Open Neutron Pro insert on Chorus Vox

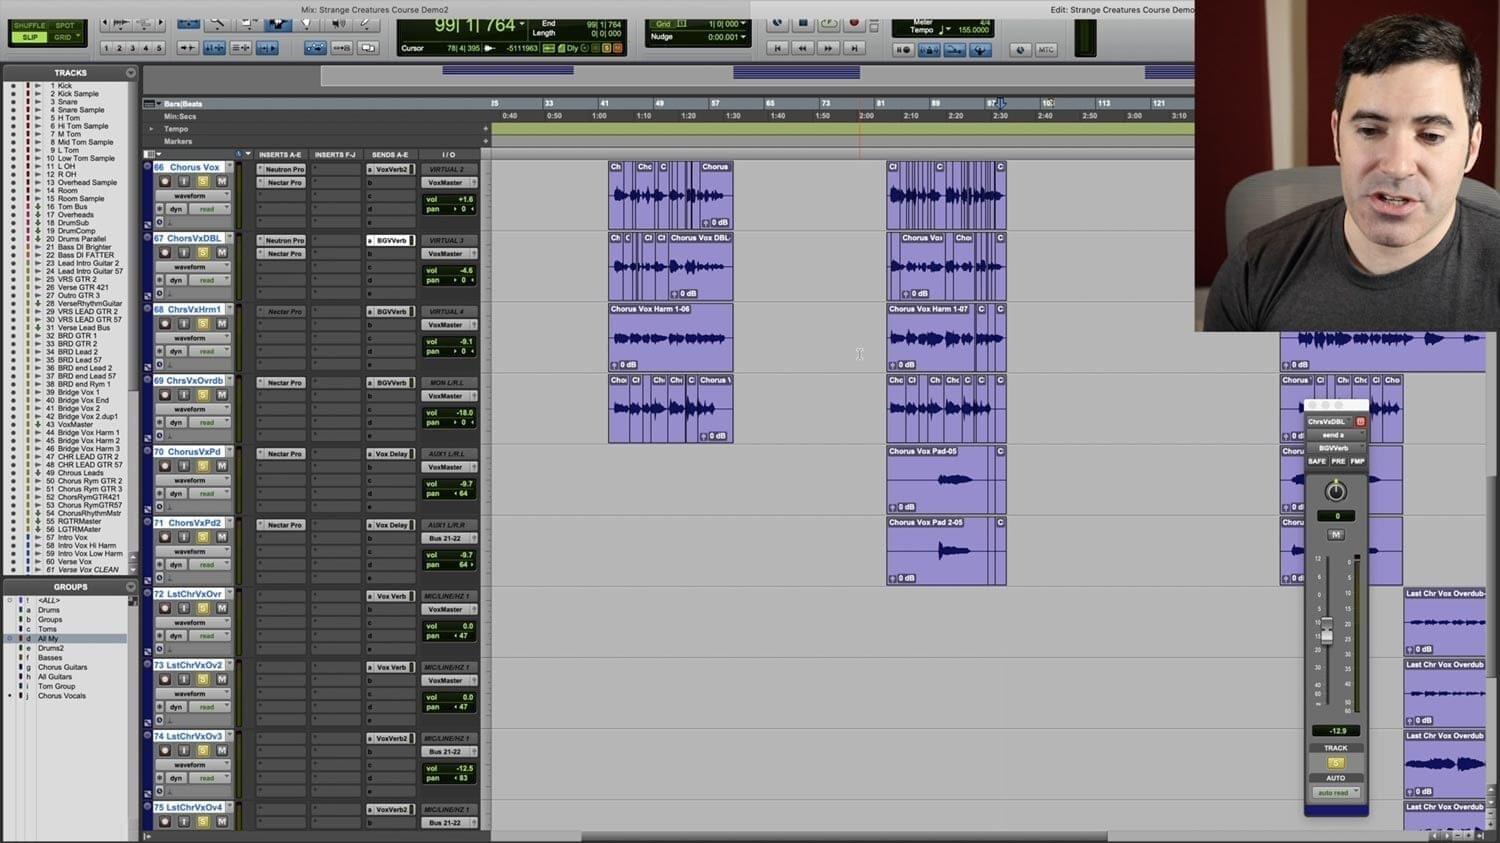[283, 169]
